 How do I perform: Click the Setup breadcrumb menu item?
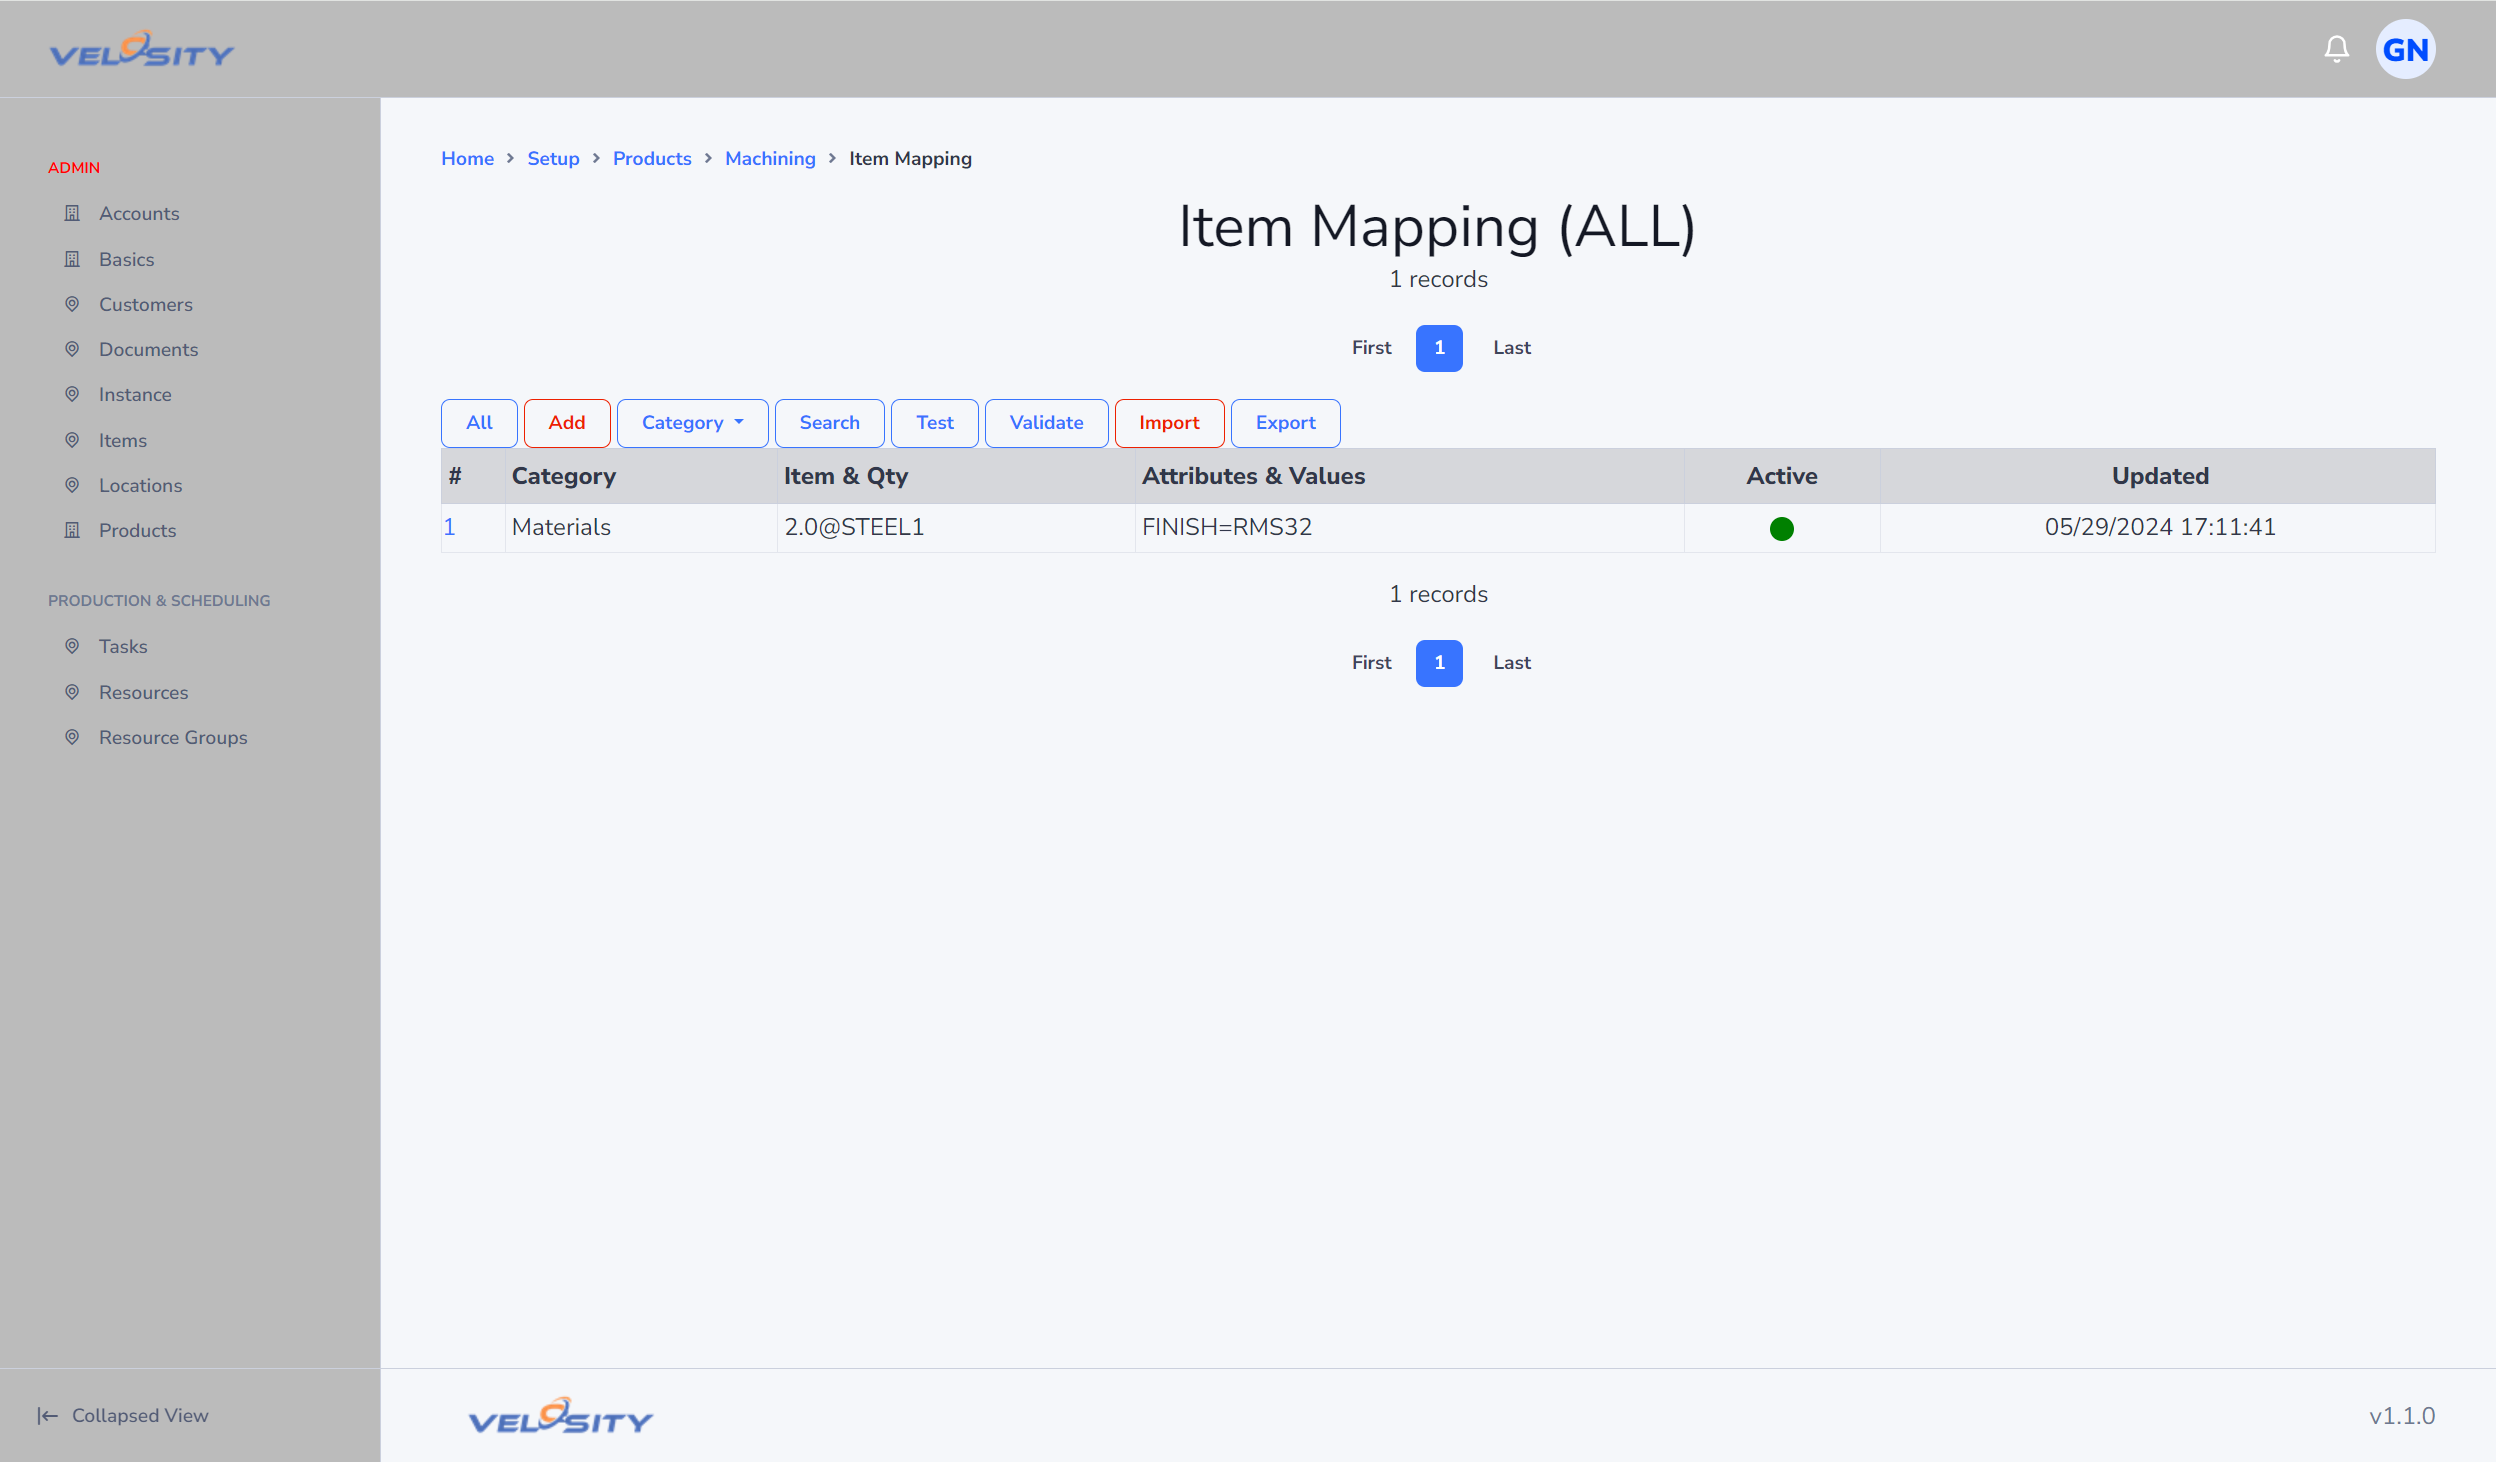click(552, 157)
